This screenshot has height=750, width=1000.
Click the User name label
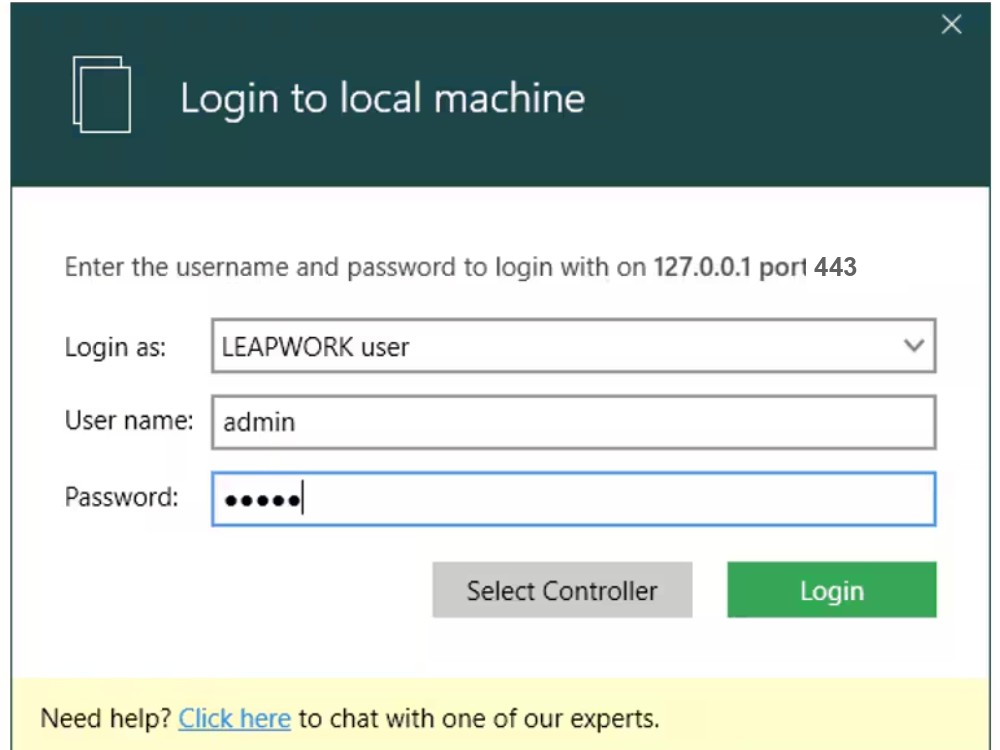(x=129, y=421)
